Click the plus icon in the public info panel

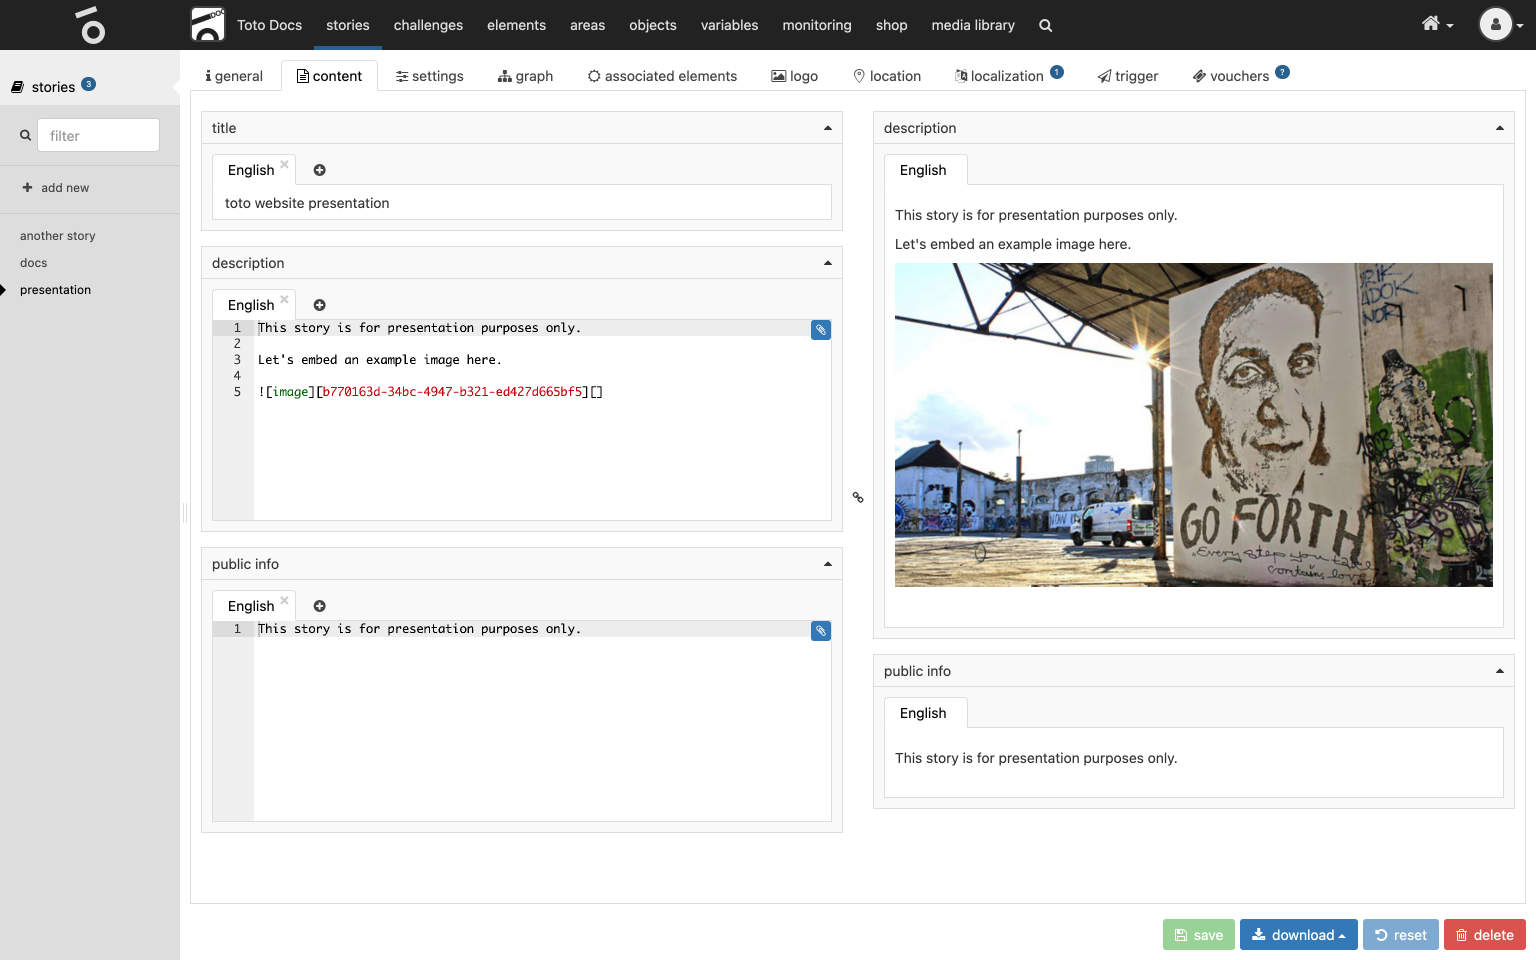[318, 606]
